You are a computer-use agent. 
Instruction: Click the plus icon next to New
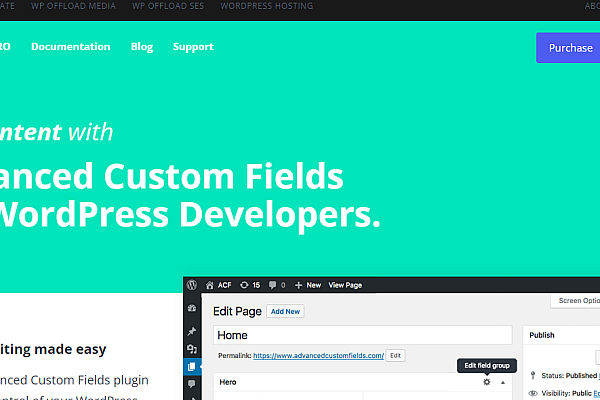[298, 285]
